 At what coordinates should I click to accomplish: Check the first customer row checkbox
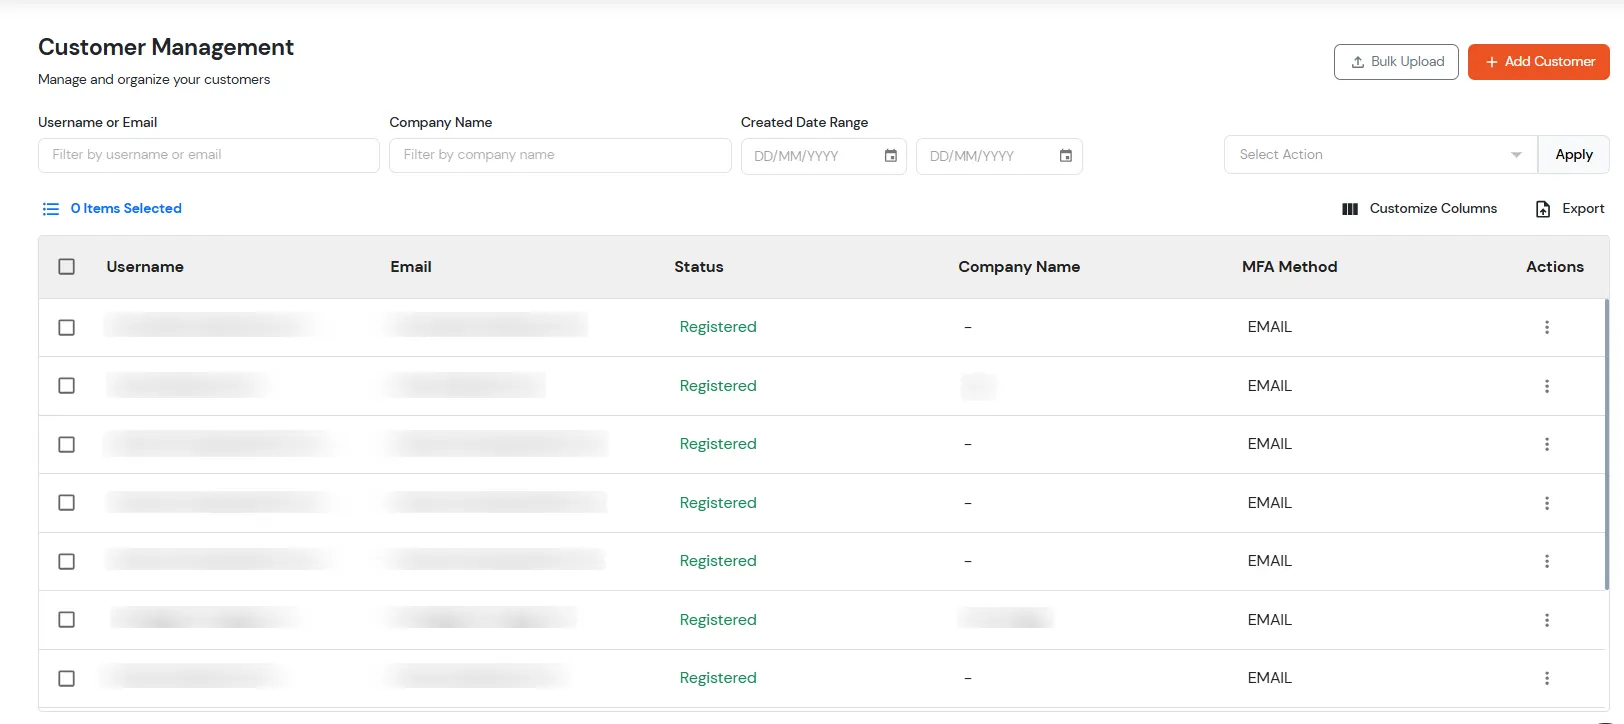pos(67,327)
